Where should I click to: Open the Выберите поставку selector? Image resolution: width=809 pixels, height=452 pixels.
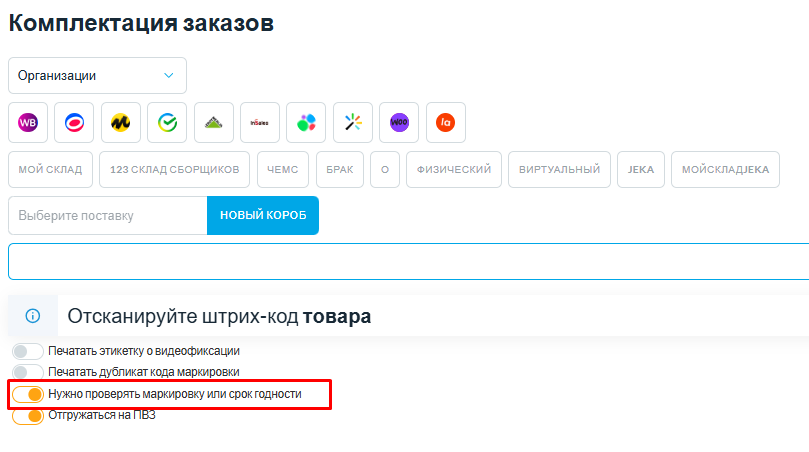coord(107,216)
